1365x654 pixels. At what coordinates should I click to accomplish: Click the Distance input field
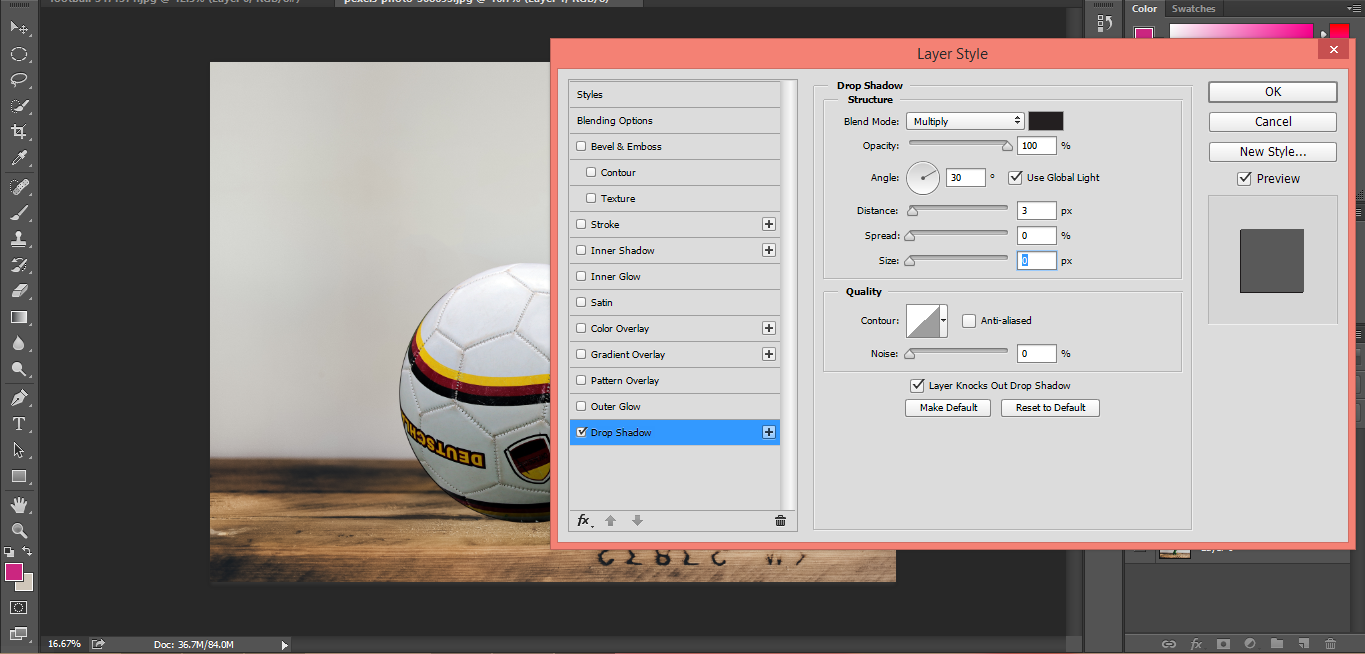point(1036,210)
